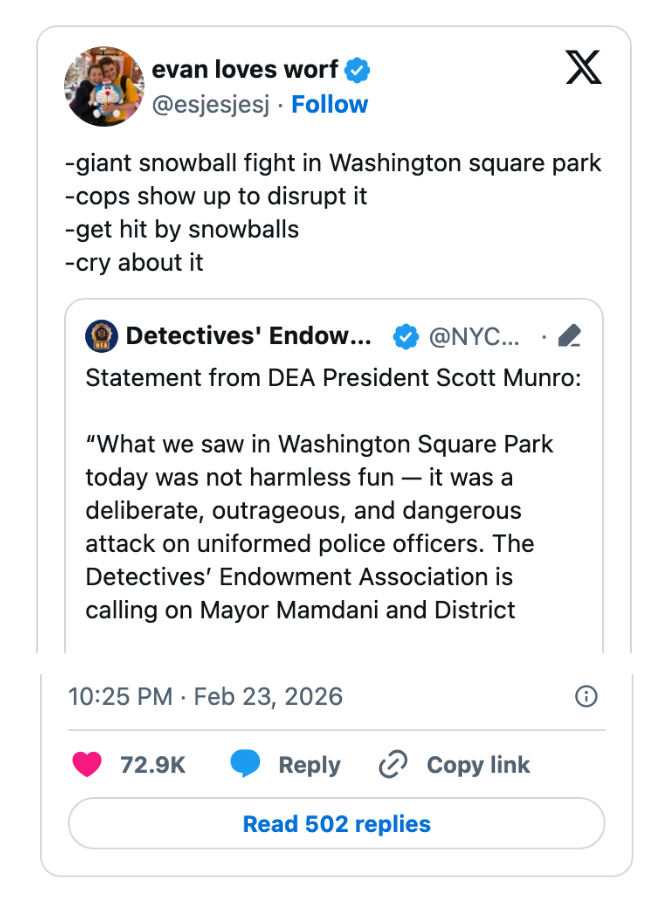Viewport: 672px width, 918px height.
Task: Follow the @esjesjesj account
Action: 329,104
